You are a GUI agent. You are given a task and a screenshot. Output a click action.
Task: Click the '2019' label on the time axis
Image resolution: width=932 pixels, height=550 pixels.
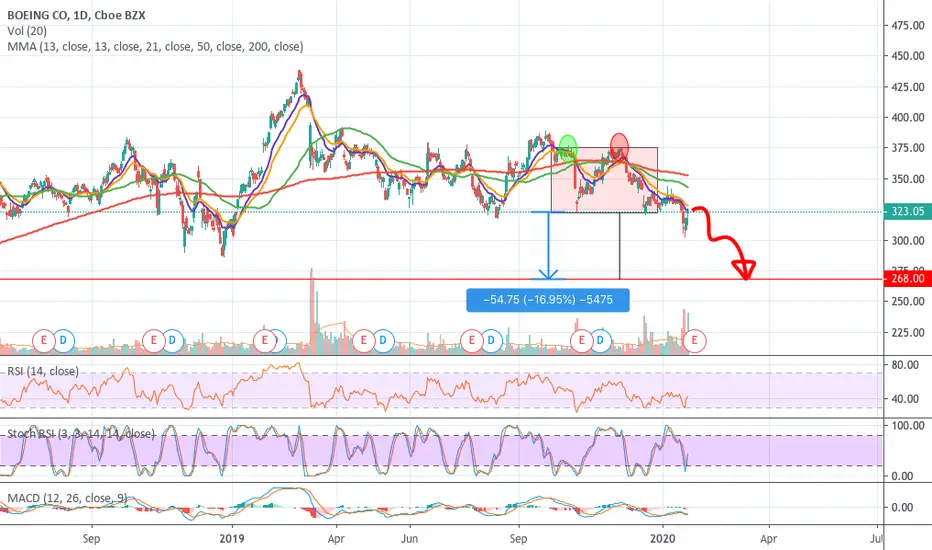tap(232, 539)
